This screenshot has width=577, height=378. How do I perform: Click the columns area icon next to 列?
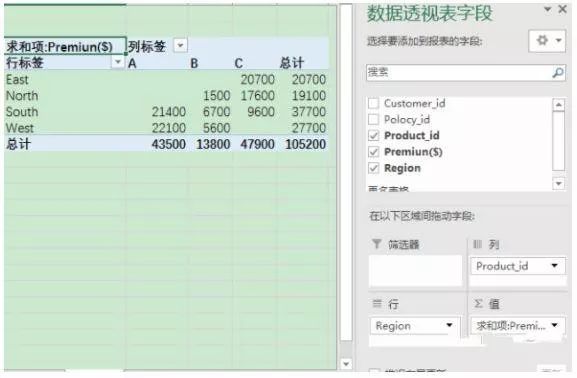pyautogui.click(x=477, y=244)
